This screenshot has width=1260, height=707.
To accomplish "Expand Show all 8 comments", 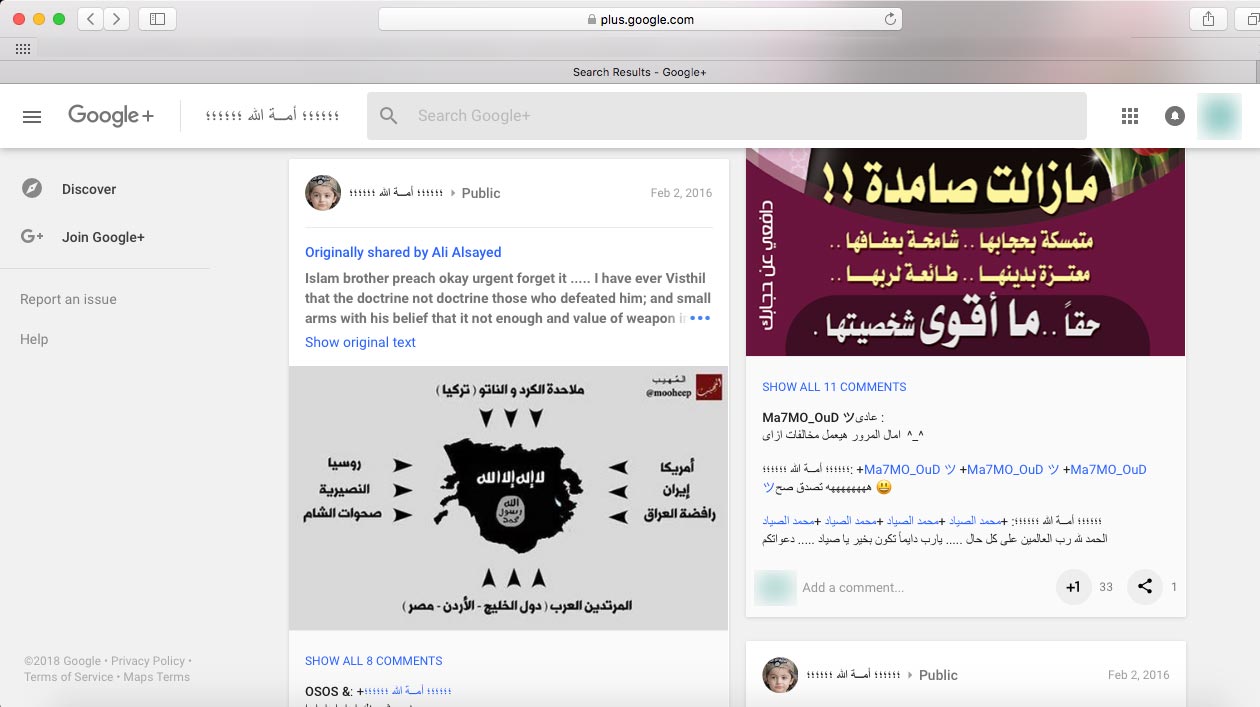I will (x=373, y=661).
